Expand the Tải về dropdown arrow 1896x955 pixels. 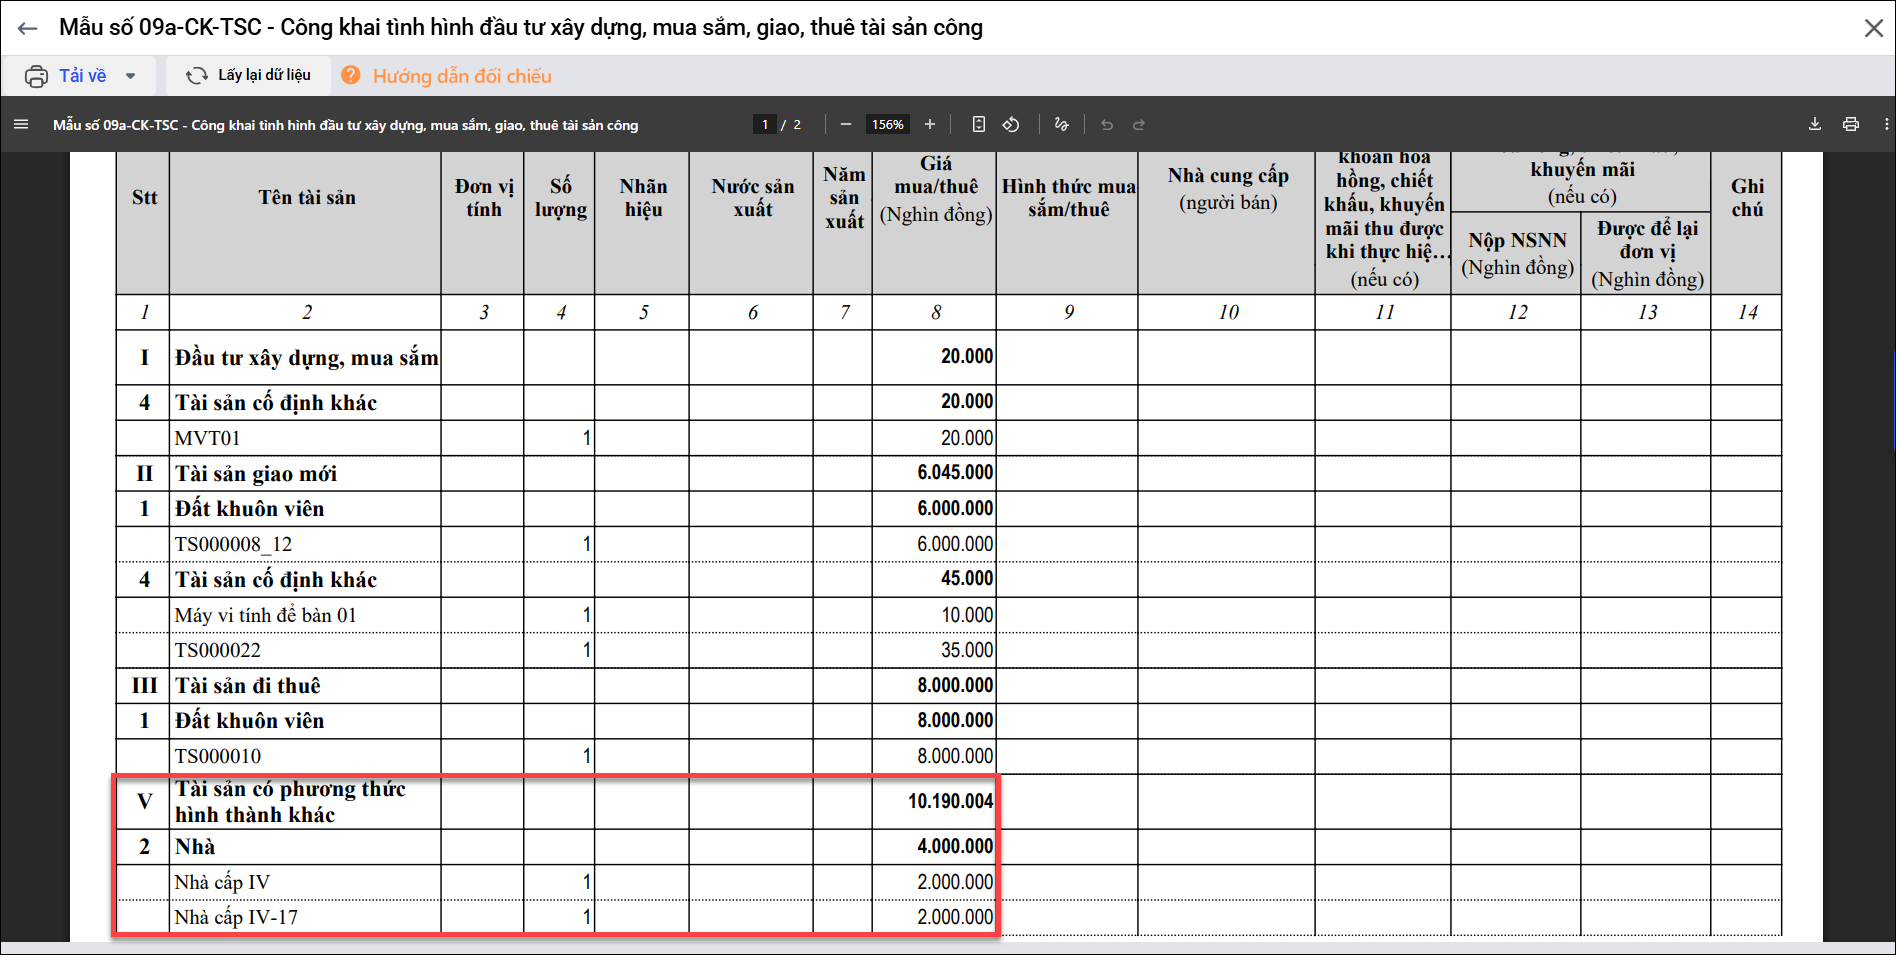131,76
